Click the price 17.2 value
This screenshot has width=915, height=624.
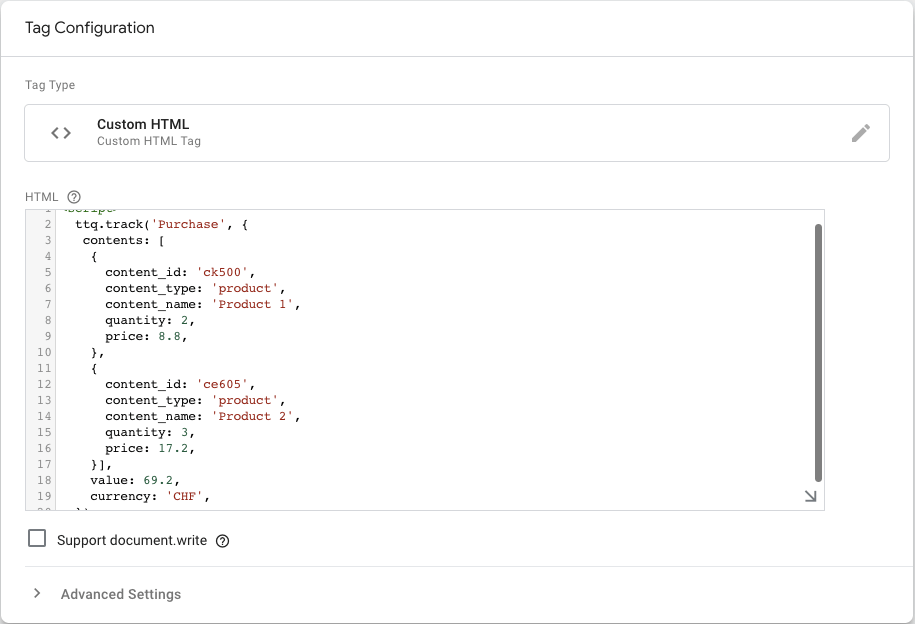pos(173,448)
